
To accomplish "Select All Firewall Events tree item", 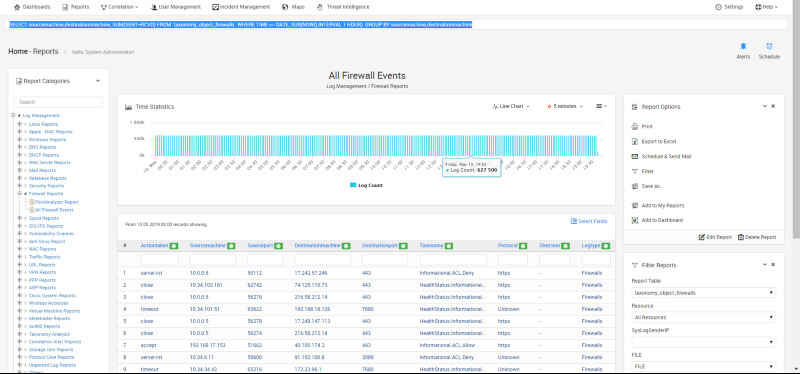I will coord(54,210).
